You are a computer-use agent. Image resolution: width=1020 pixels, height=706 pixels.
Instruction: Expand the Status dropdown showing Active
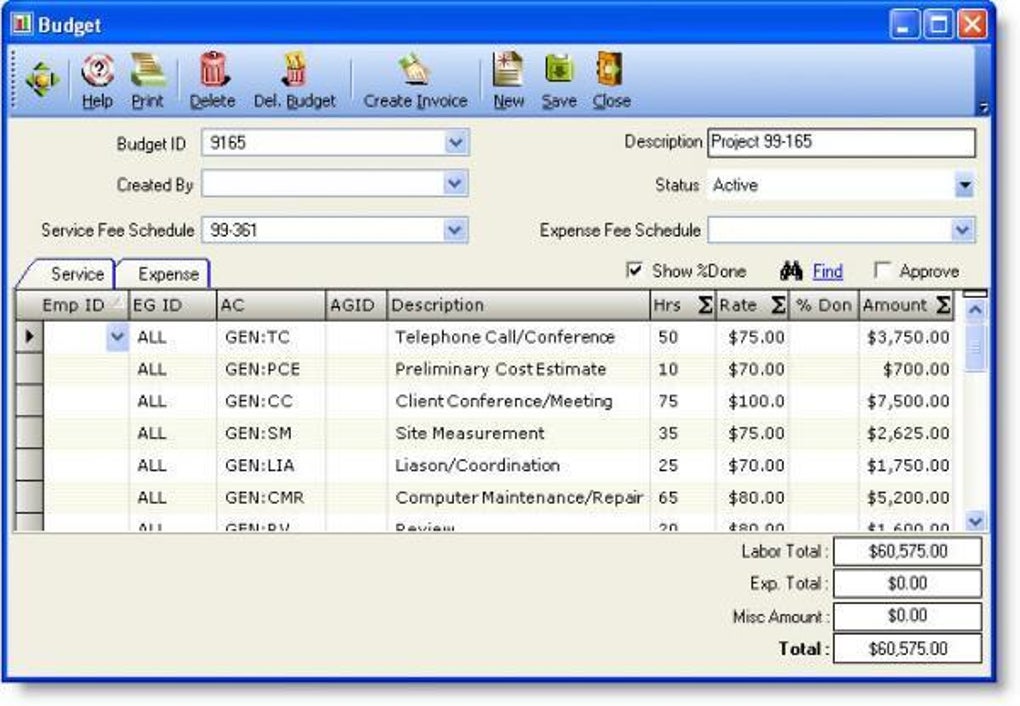pos(961,184)
